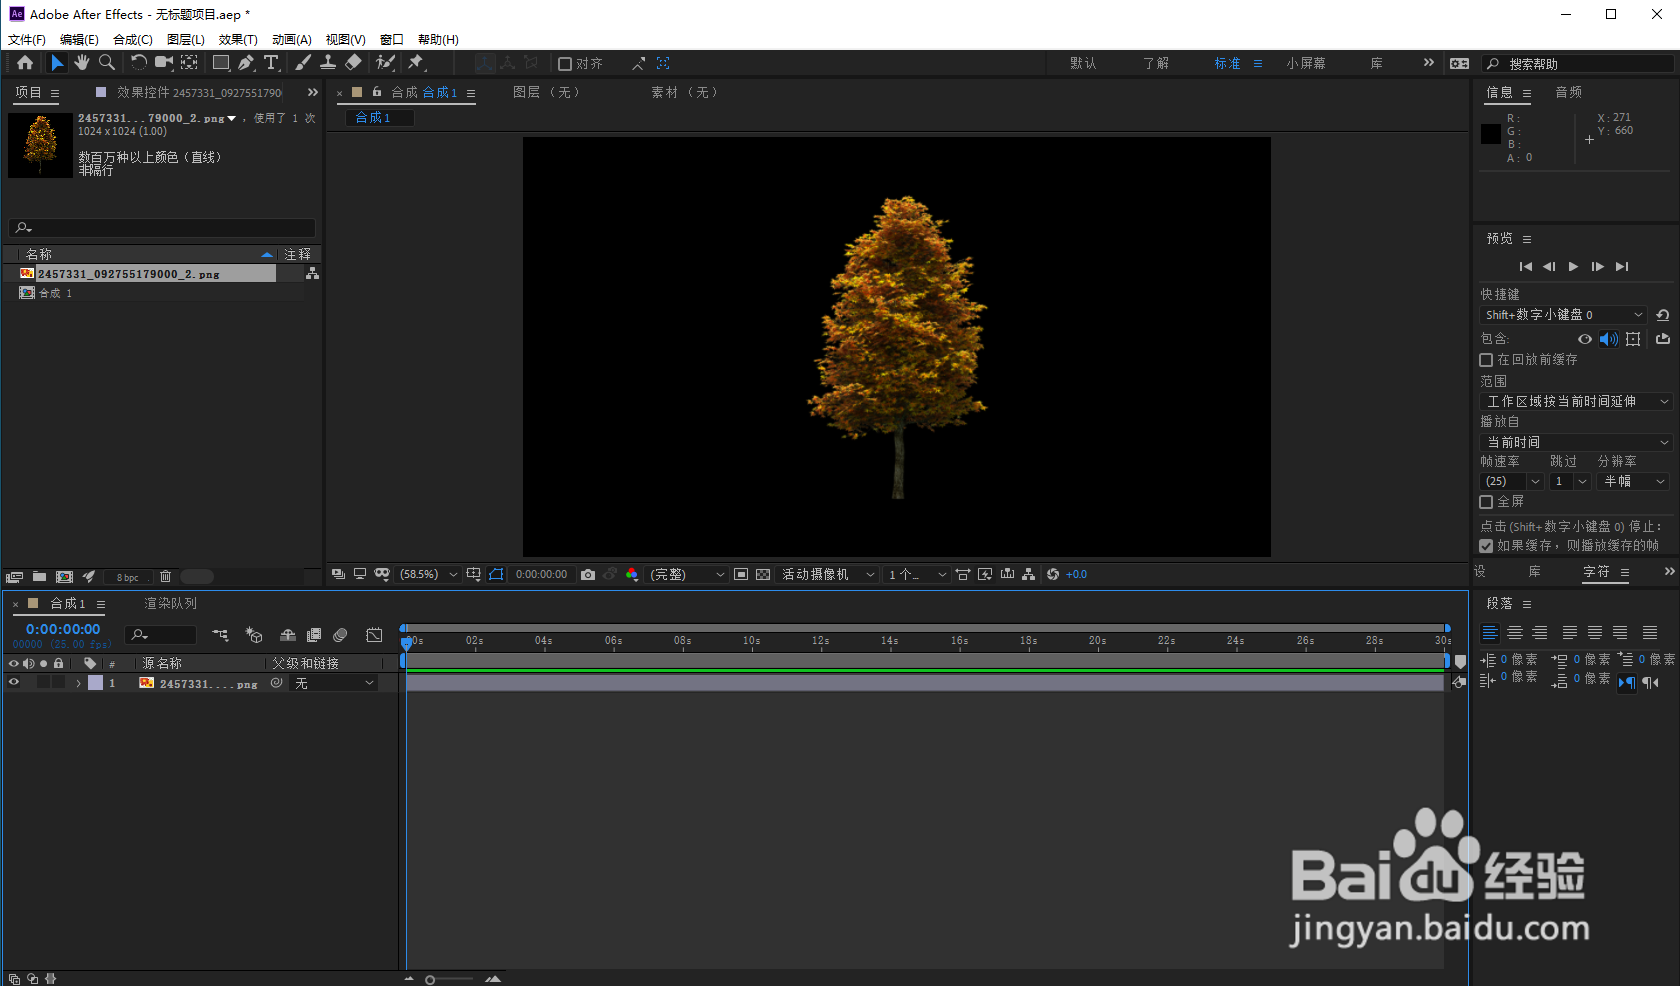Create a new folder in Project panel
1680x986 pixels.
(39, 577)
